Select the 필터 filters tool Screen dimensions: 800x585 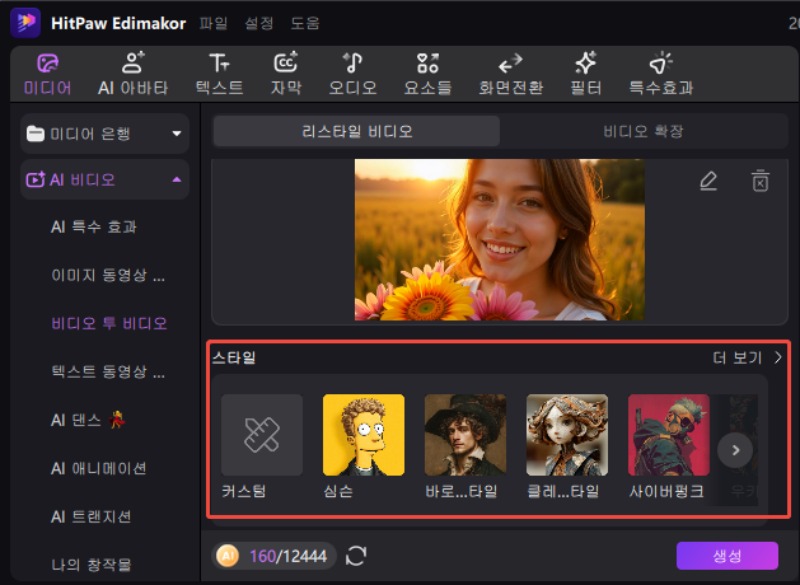point(586,73)
